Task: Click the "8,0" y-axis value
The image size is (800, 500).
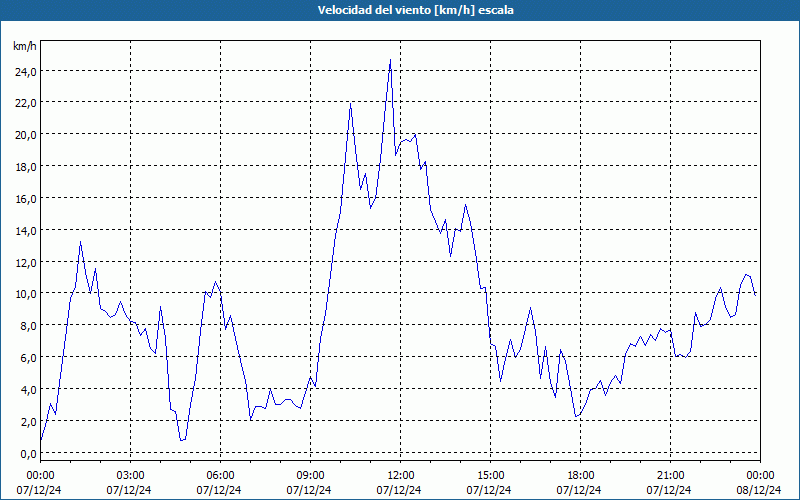Action: 28,326
